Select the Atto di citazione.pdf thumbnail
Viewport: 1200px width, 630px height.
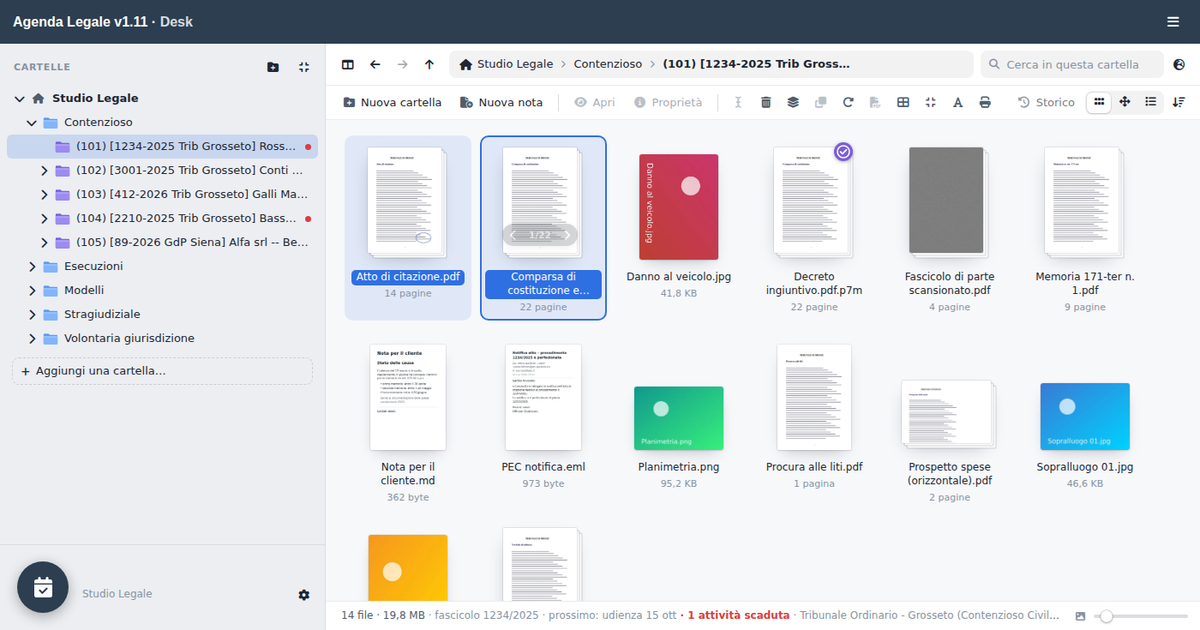point(408,202)
